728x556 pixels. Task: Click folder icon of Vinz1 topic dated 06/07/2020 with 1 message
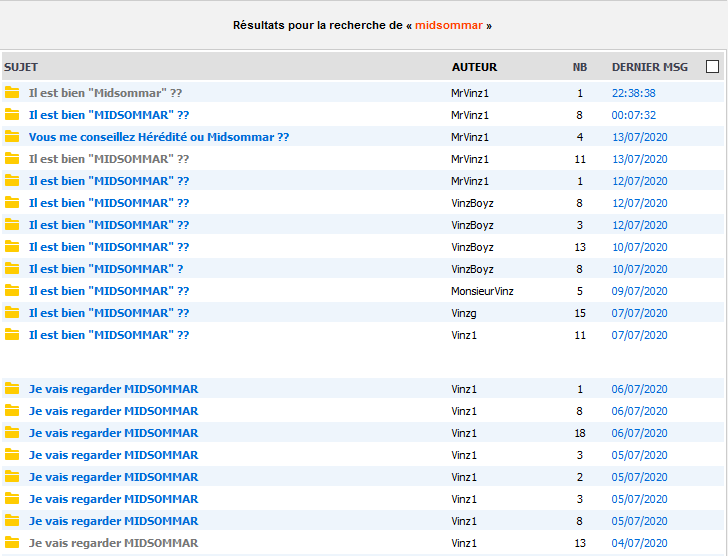pyautogui.click(x=12, y=389)
